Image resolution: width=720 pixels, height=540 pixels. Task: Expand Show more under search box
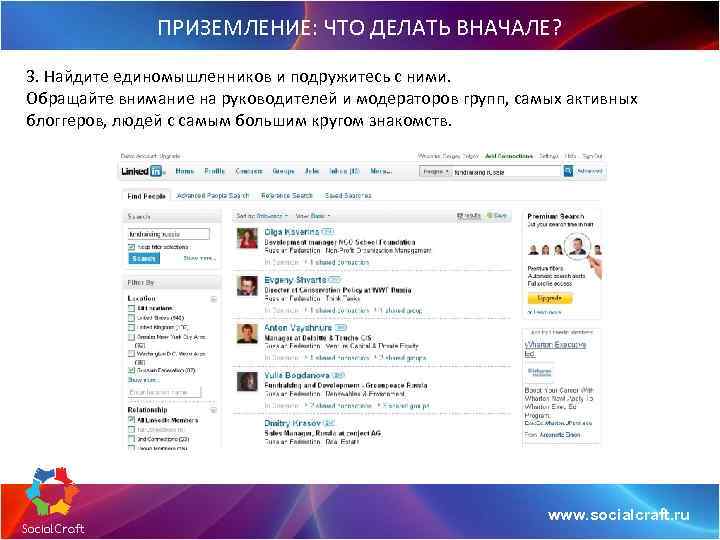(x=199, y=258)
